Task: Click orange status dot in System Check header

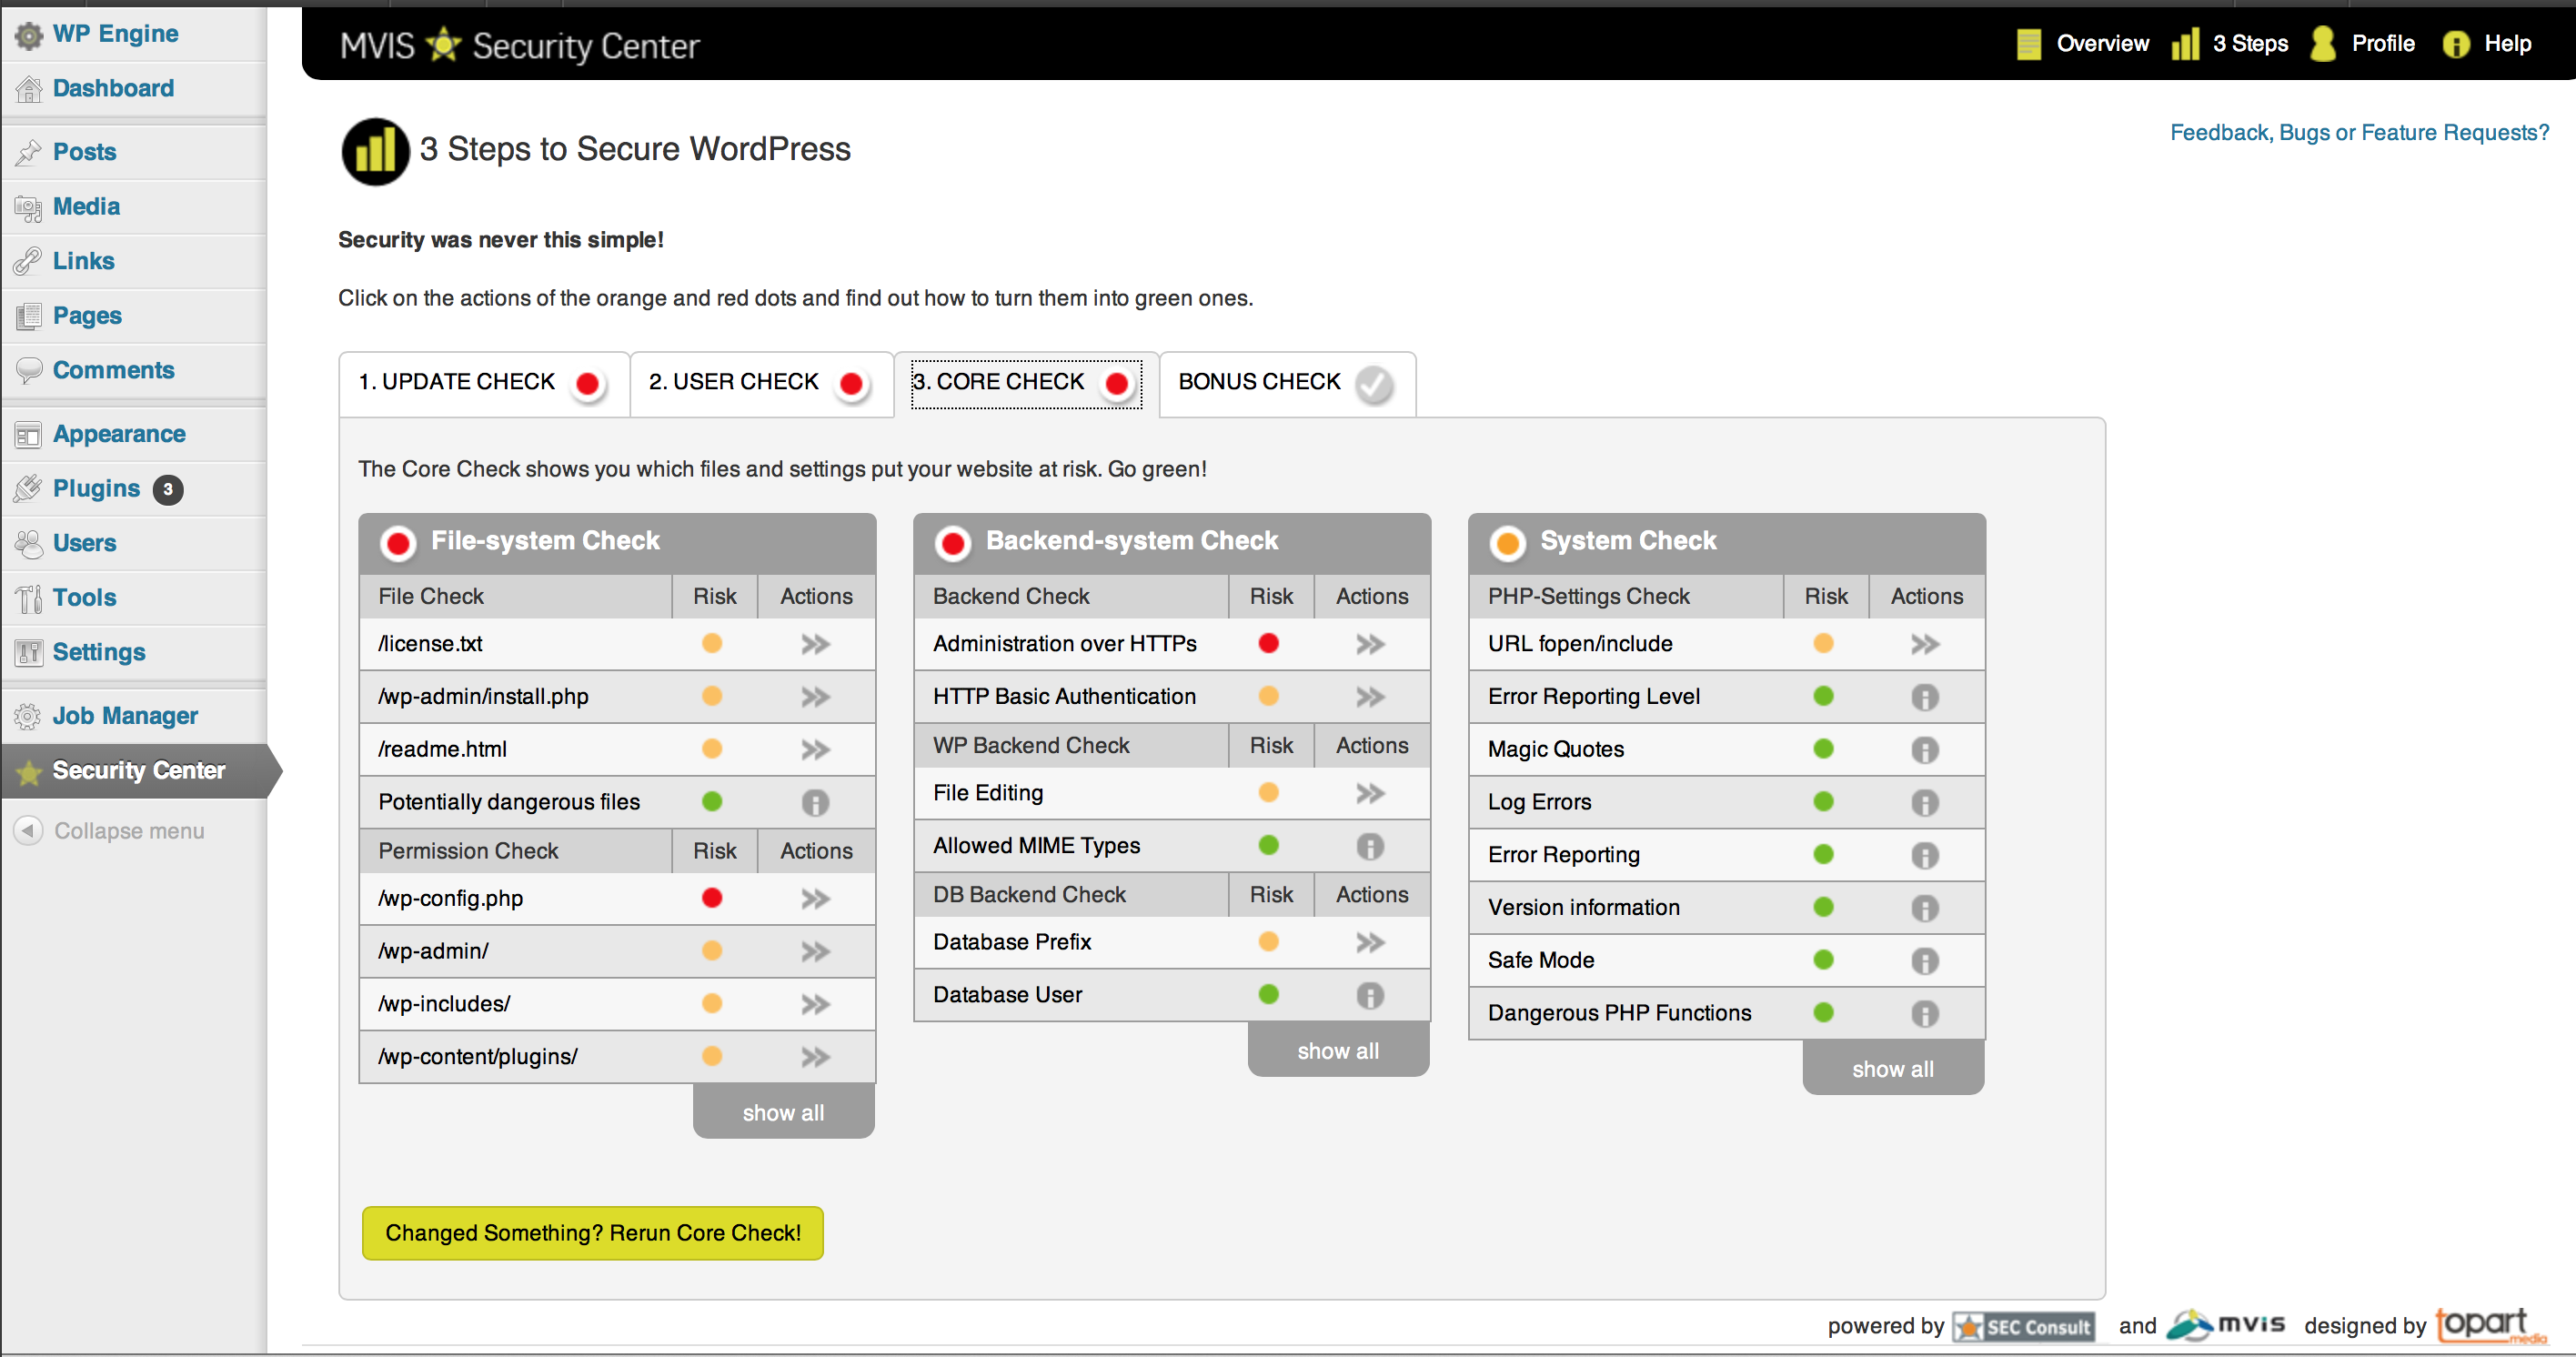Action: click(1508, 543)
